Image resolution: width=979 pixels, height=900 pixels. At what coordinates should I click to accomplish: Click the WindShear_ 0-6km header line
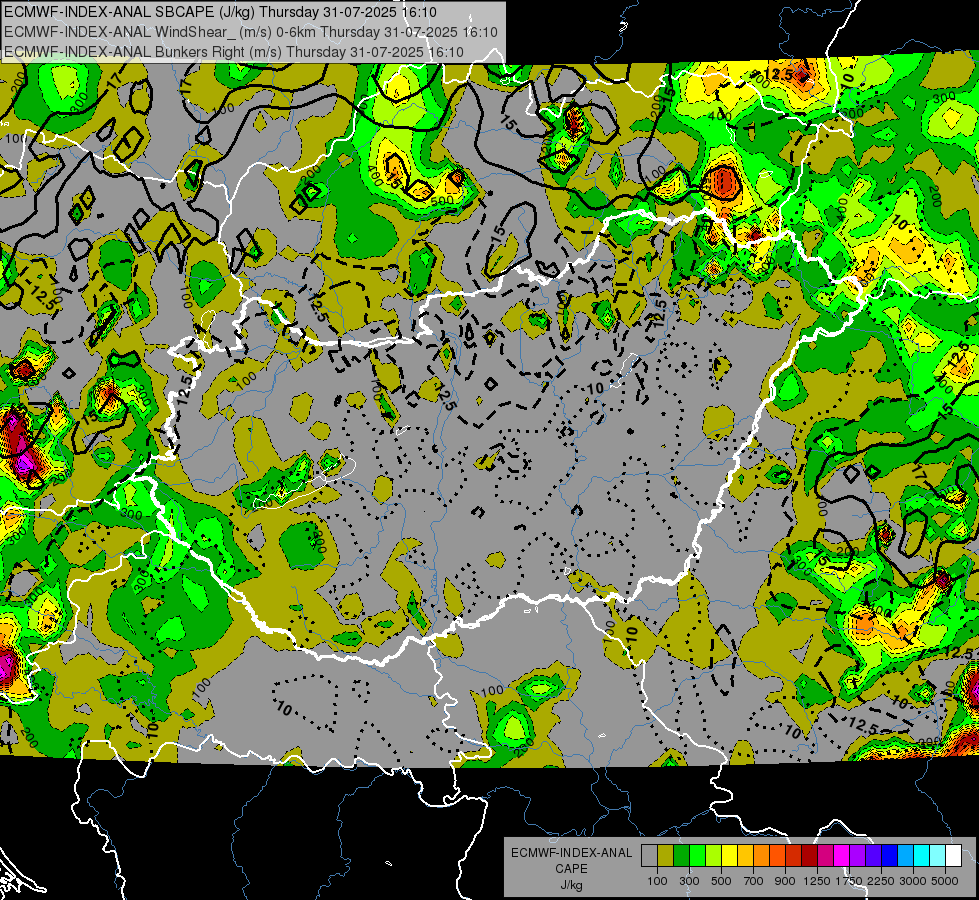(x=251, y=32)
